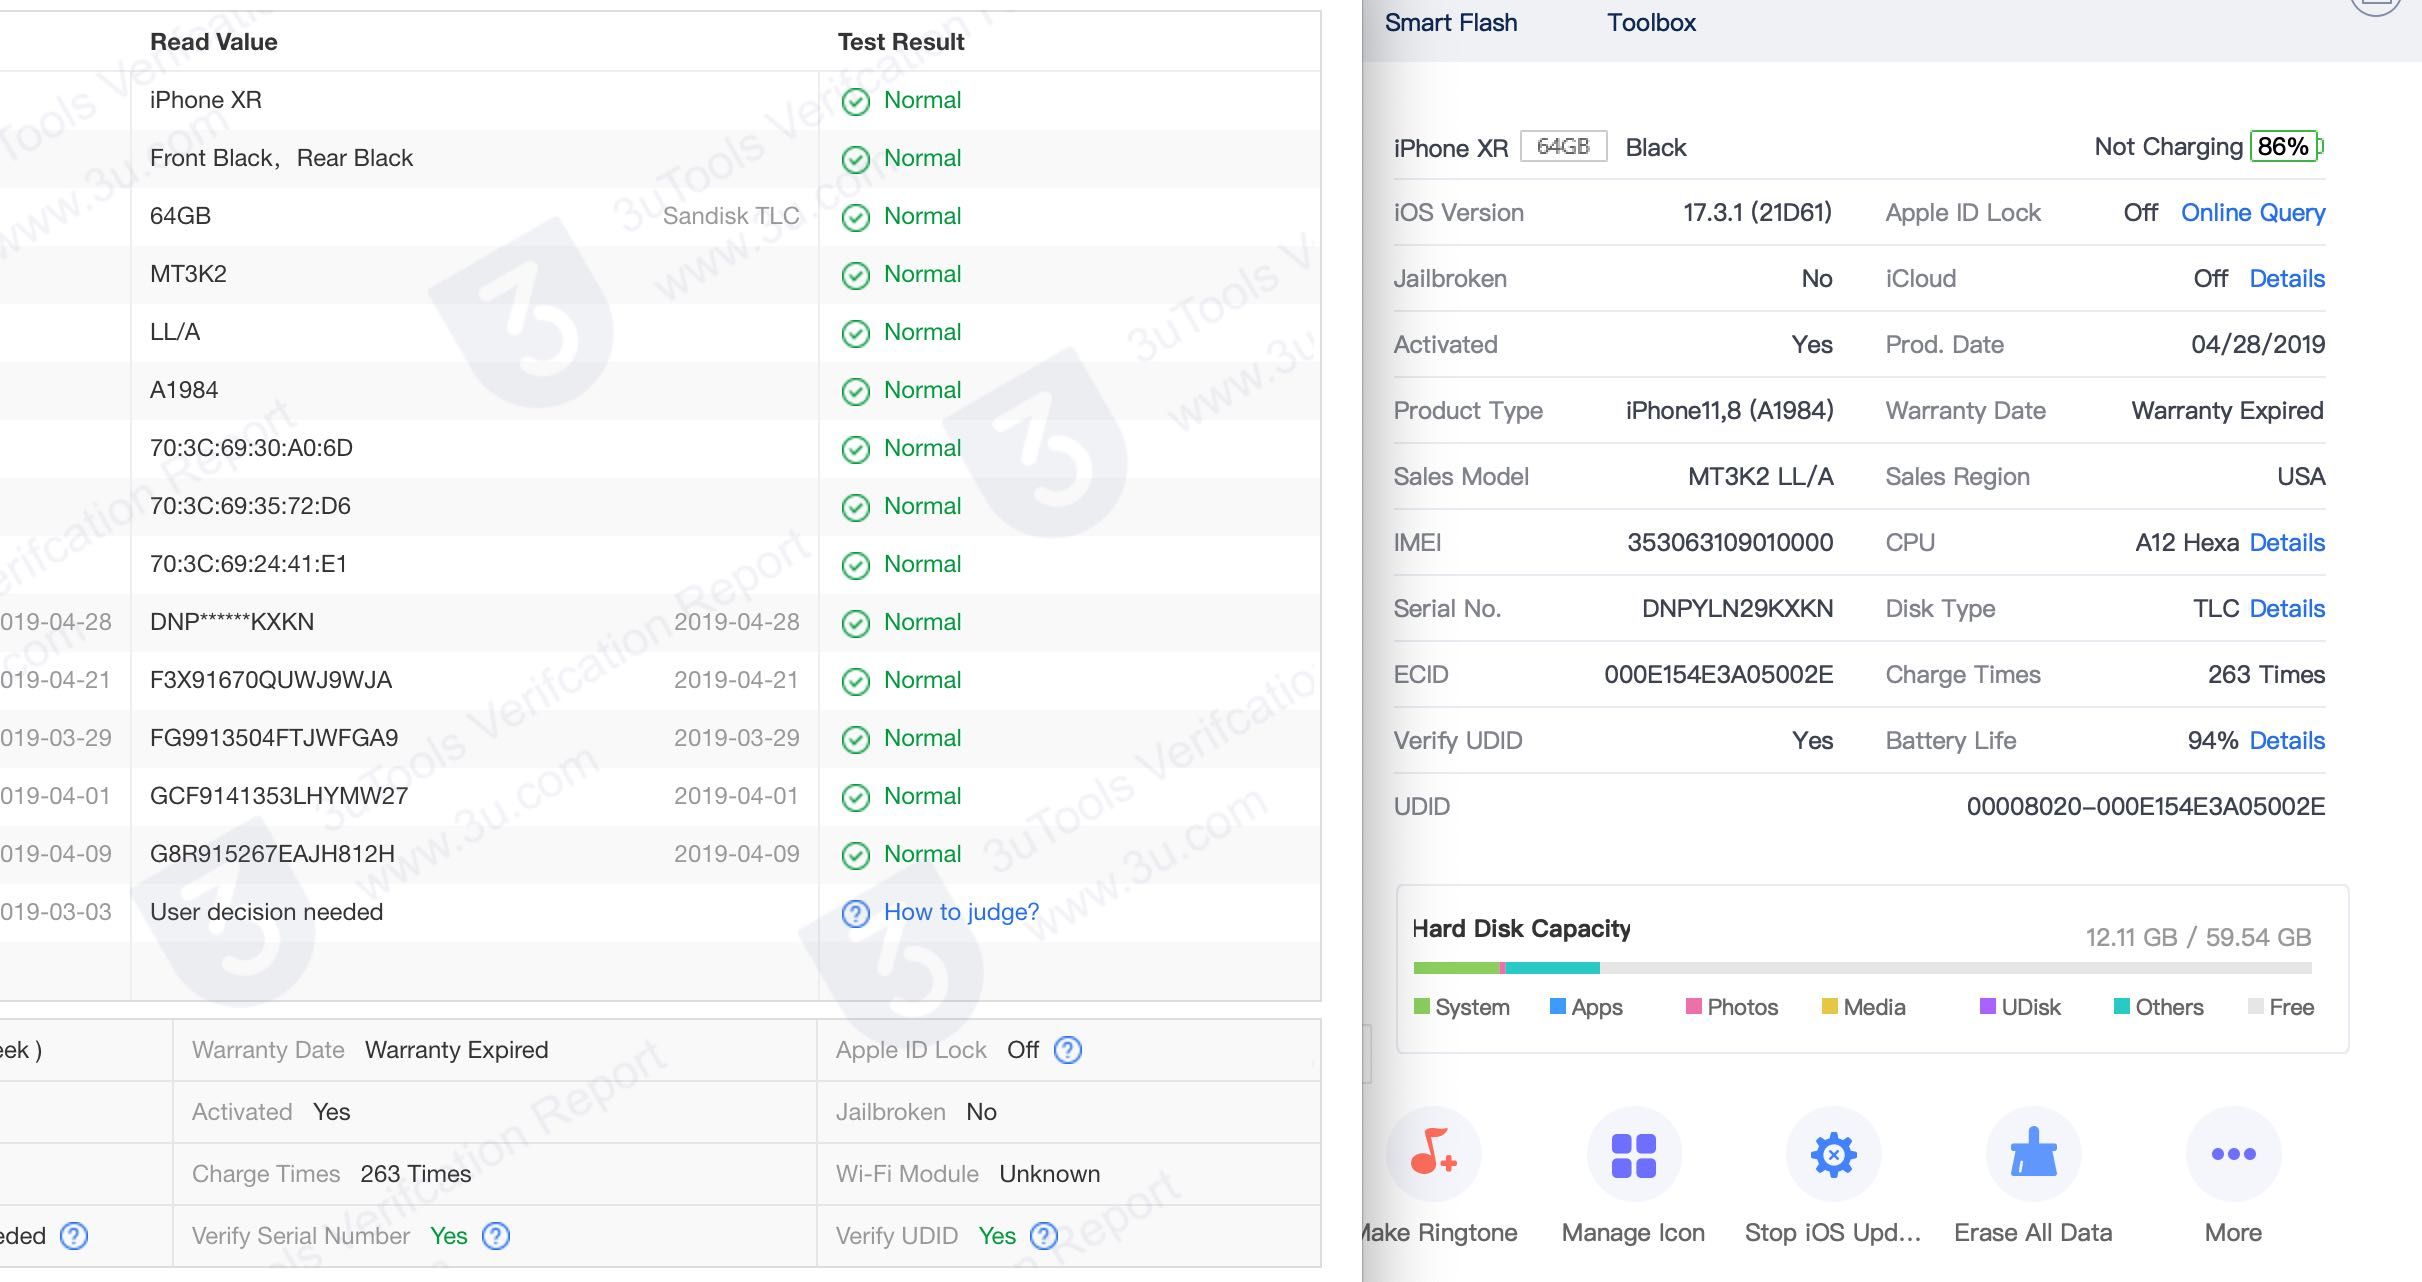The width and height of the screenshot is (2422, 1282).
Task: Open the Make Ringtone tool
Action: pyautogui.click(x=1433, y=1155)
